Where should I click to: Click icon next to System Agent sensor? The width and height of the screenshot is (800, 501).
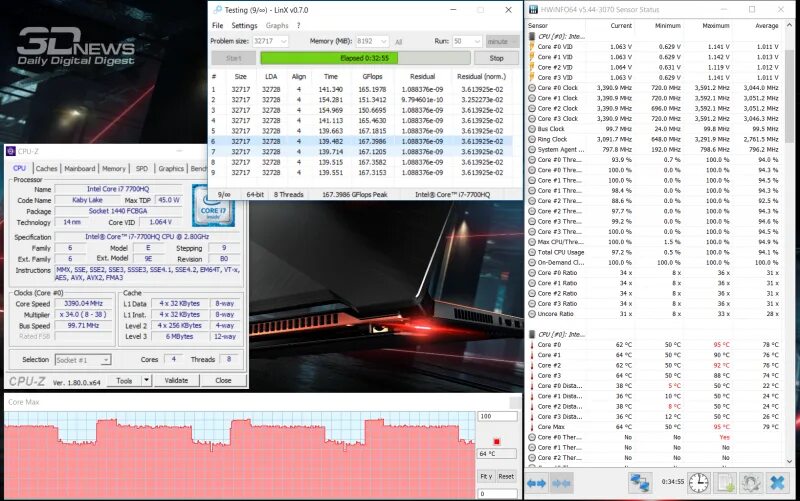pos(532,149)
